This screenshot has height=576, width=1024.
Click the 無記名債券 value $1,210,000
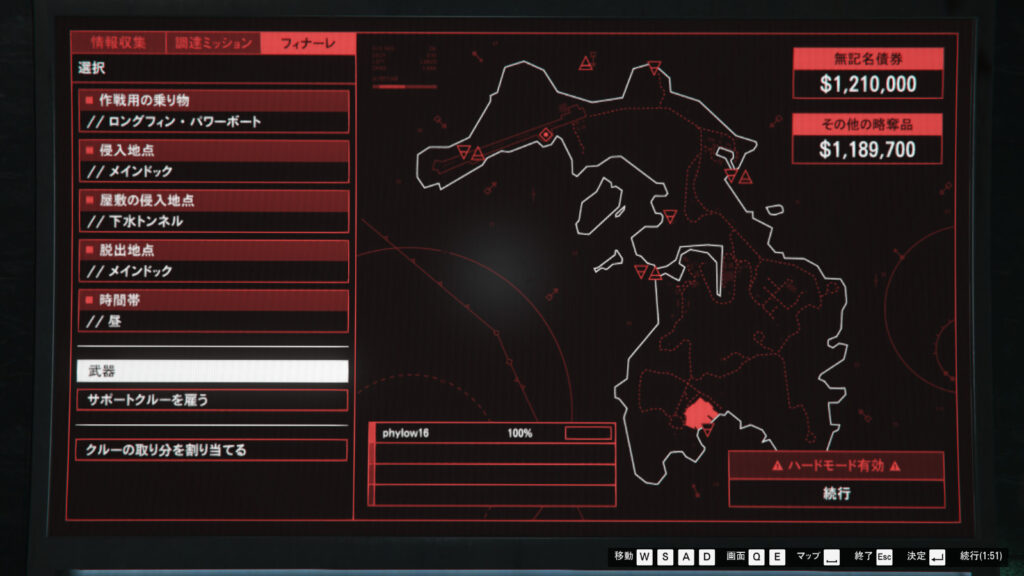(x=868, y=84)
